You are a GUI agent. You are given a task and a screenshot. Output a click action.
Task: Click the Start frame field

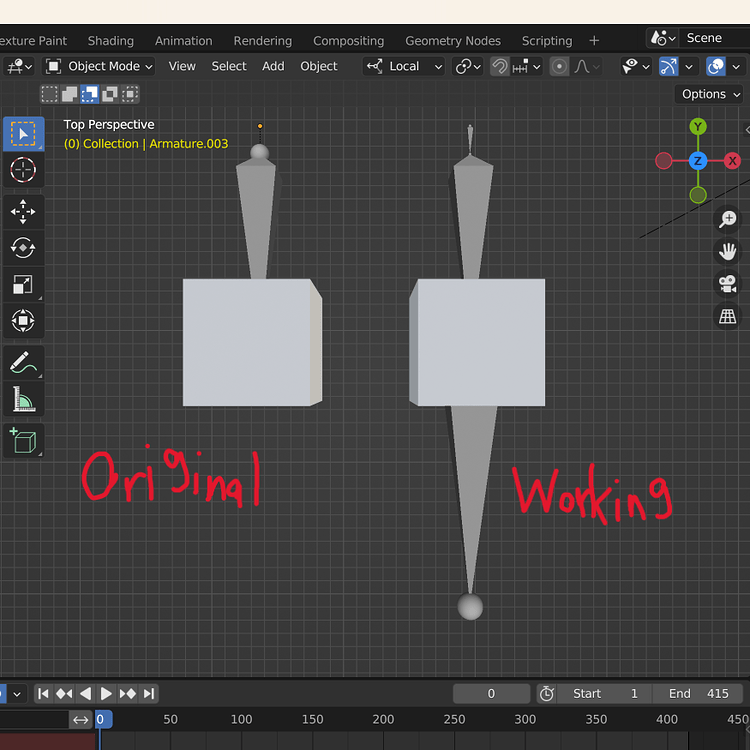(x=604, y=694)
